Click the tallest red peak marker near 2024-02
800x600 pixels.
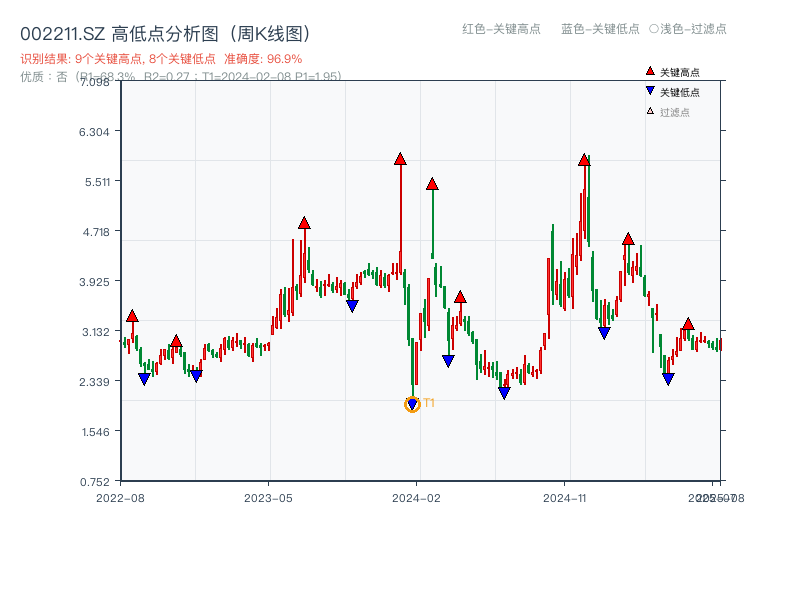point(399,157)
